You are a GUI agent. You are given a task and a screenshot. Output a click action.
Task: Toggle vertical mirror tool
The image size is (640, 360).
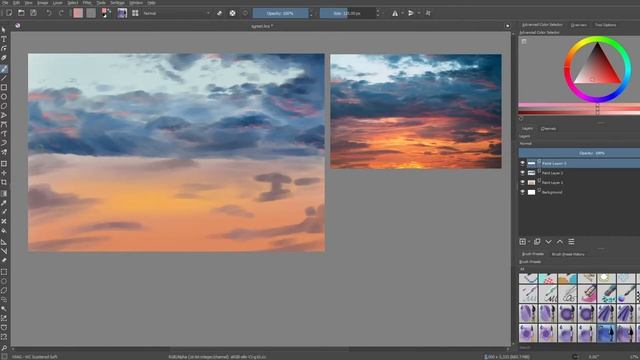(411, 13)
